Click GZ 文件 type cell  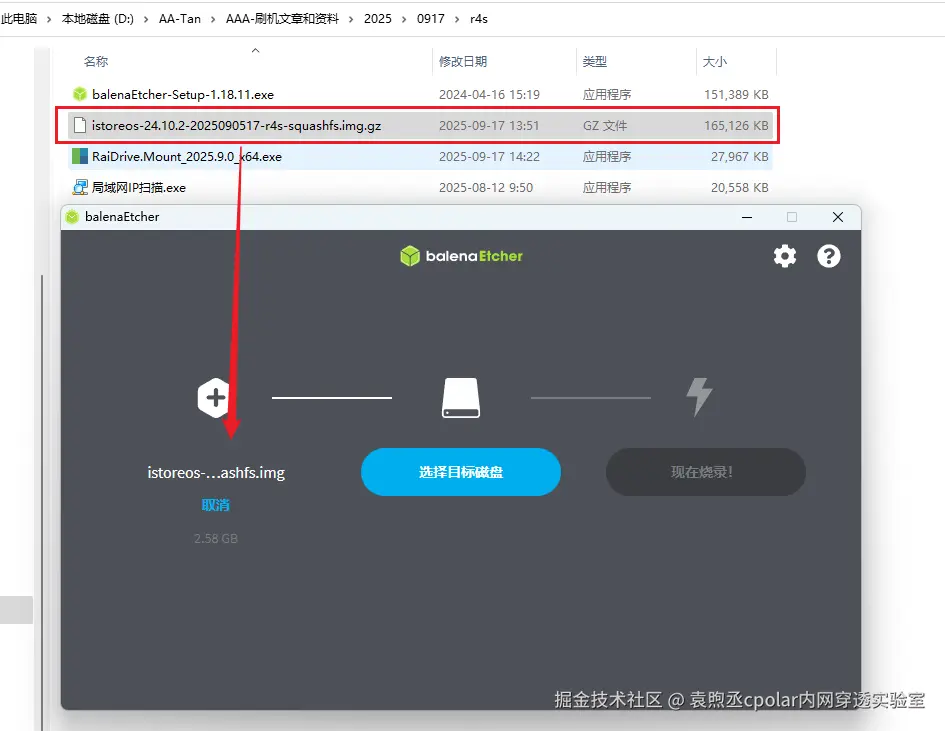pyautogui.click(x=604, y=125)
